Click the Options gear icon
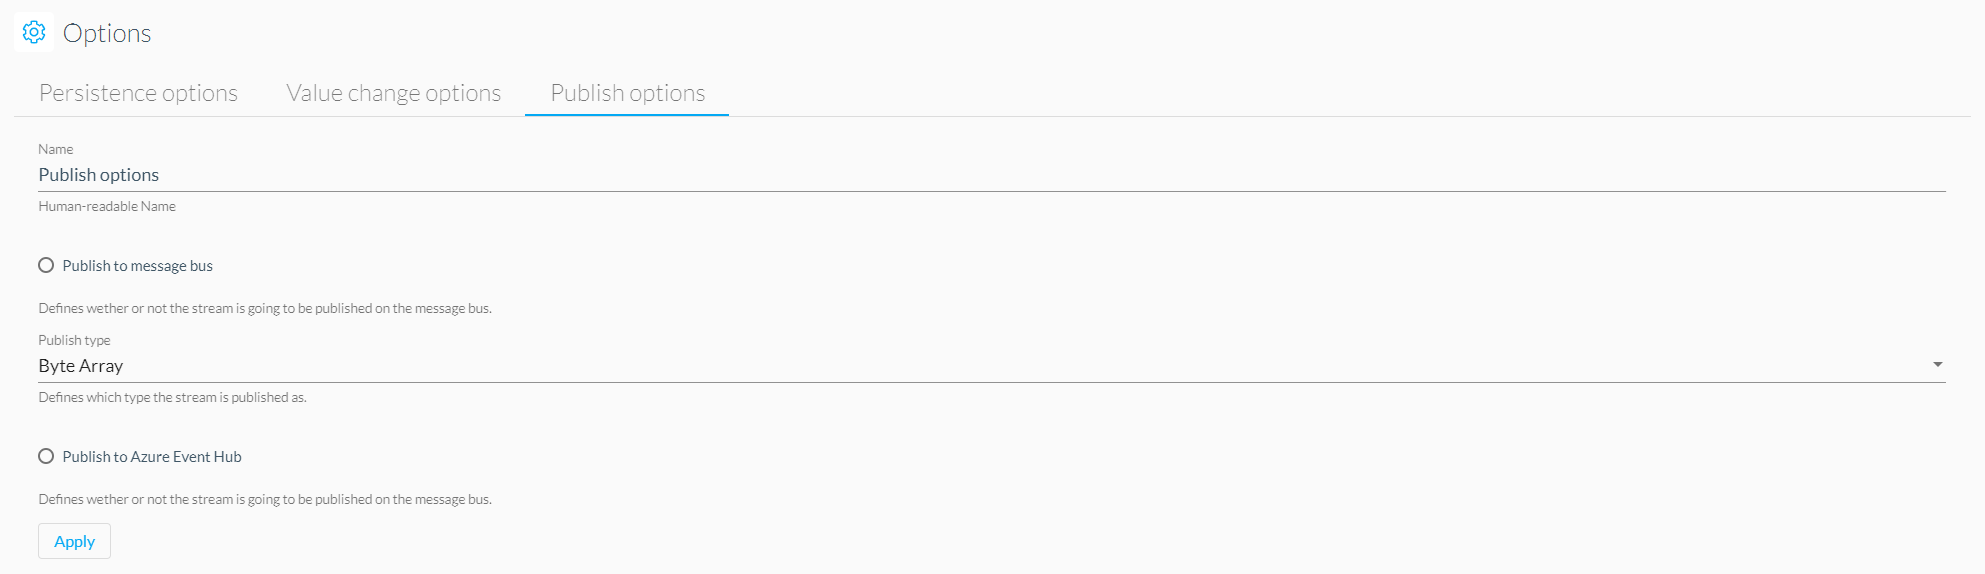 tap(34, 32)
